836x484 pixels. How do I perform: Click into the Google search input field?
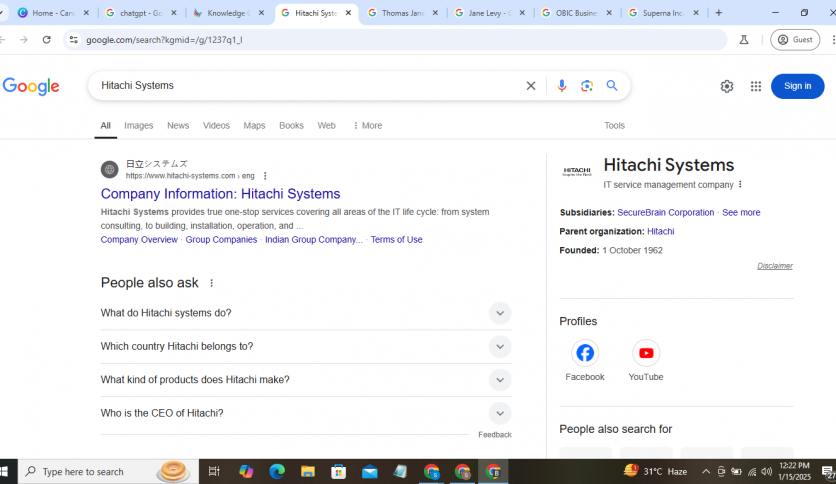(x=309, y=86)
